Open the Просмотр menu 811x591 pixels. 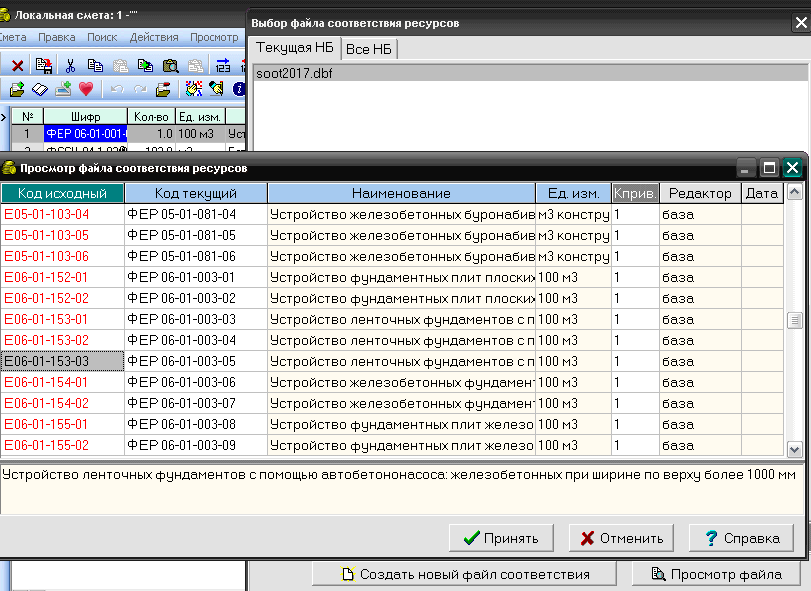tap(214, 37)
